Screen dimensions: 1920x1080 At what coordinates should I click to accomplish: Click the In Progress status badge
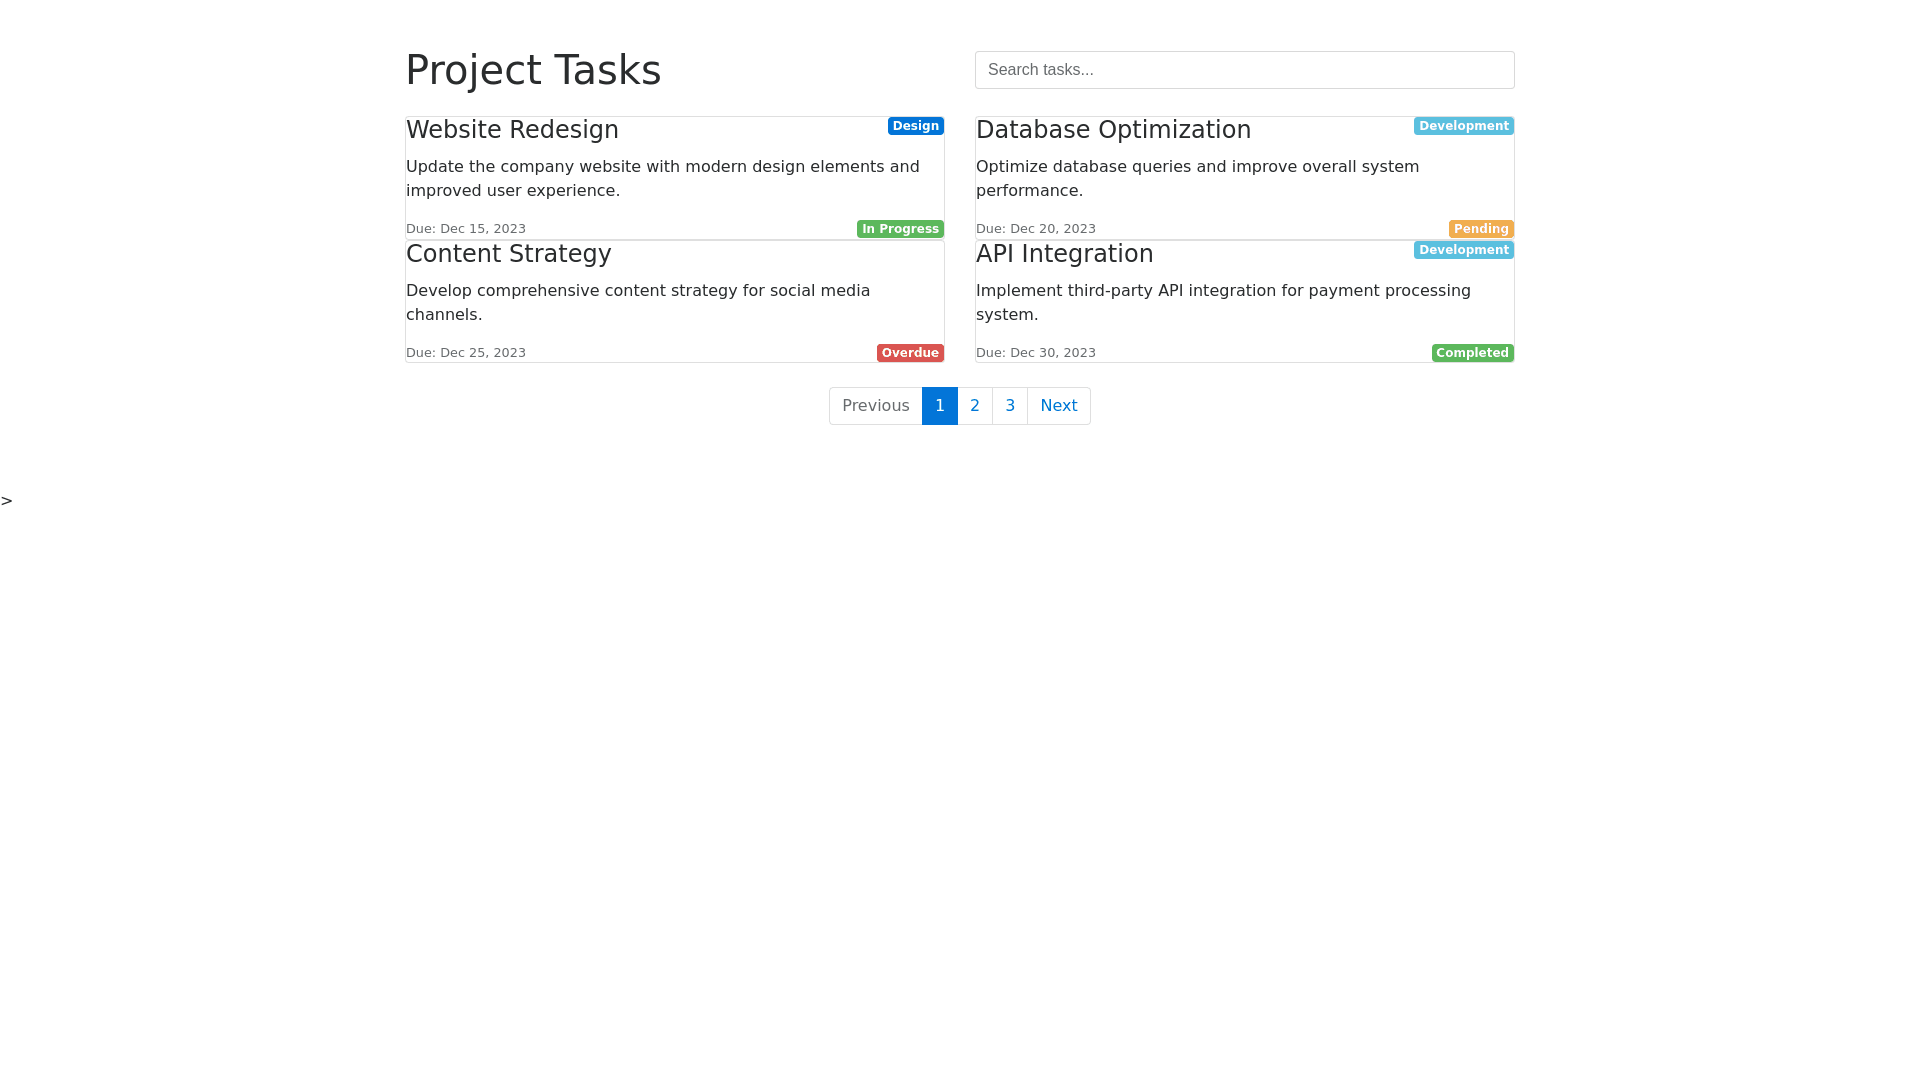pyautogui.click(x=900, y=229)
